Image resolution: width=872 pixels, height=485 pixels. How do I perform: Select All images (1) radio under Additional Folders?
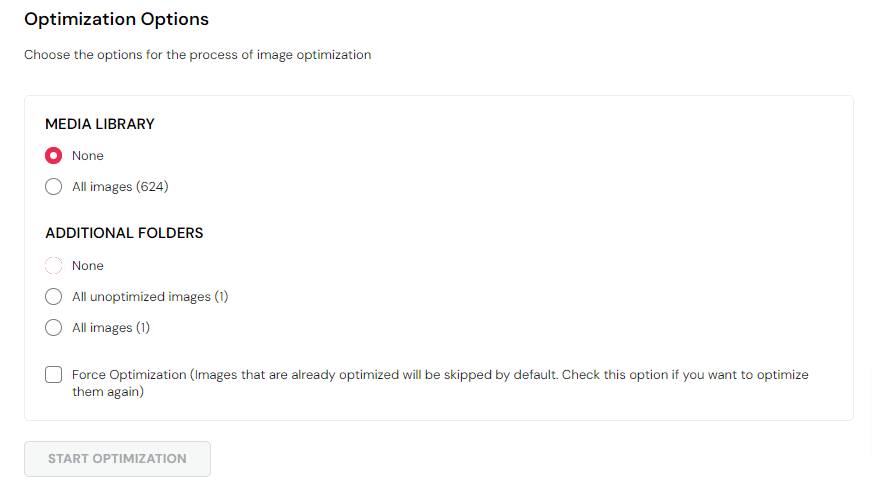(x=54, y=328)
